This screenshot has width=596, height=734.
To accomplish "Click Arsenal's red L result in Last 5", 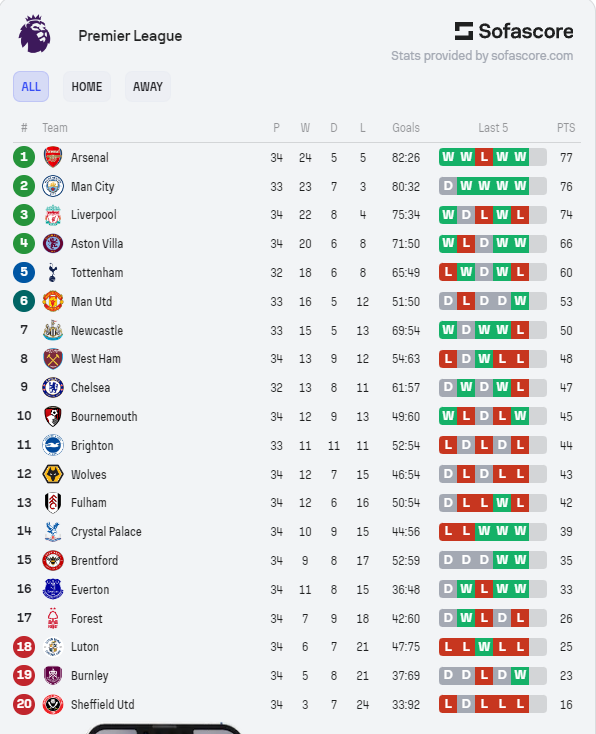I will click(x=484, y=157).
